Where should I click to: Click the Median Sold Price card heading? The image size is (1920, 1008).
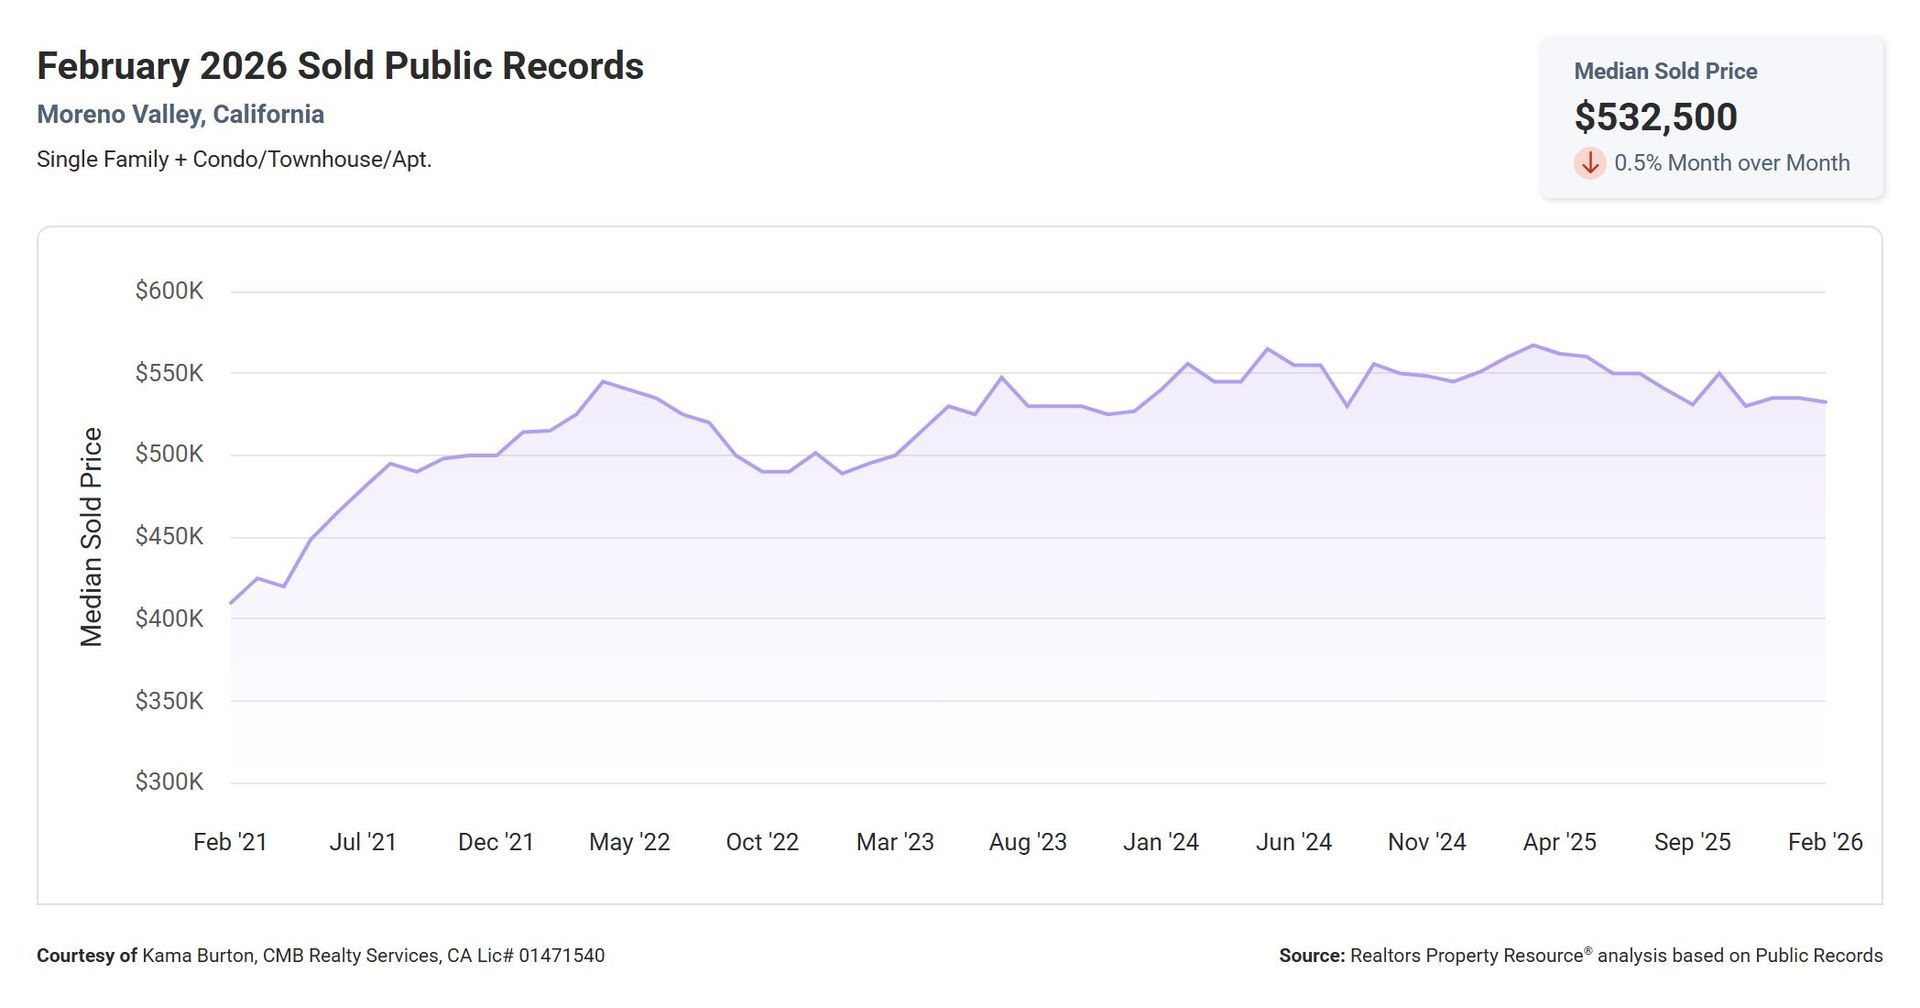[x=1665, y=71]
